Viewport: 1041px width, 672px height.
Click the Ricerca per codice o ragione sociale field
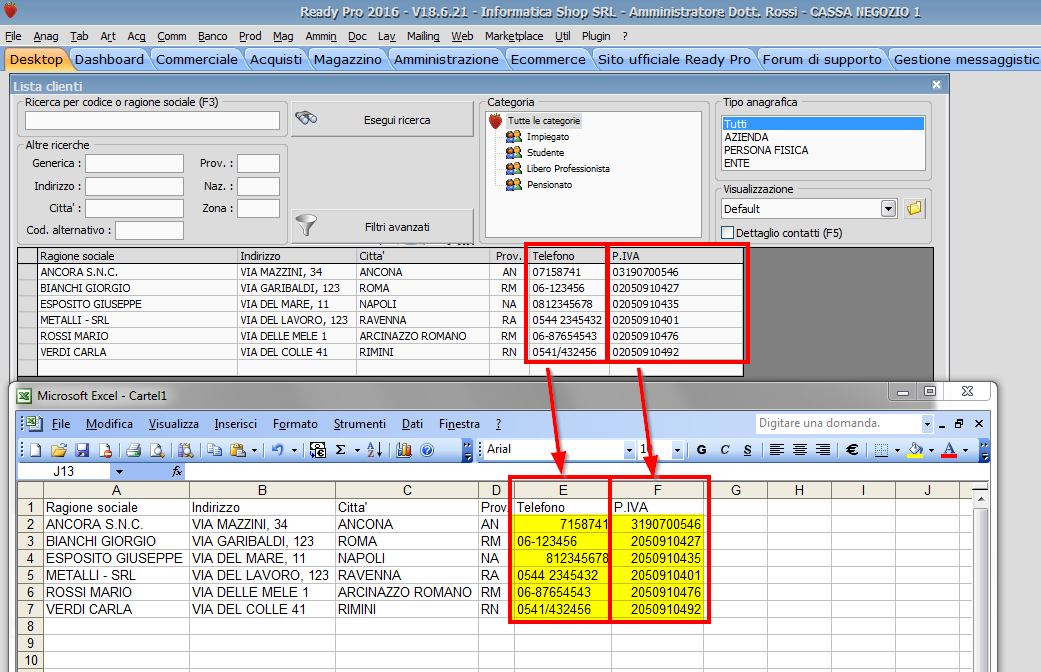click(x=152, y=120)
